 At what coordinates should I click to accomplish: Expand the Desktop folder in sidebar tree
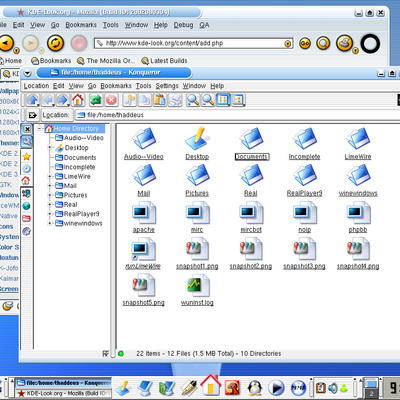(x=50, y=147)
